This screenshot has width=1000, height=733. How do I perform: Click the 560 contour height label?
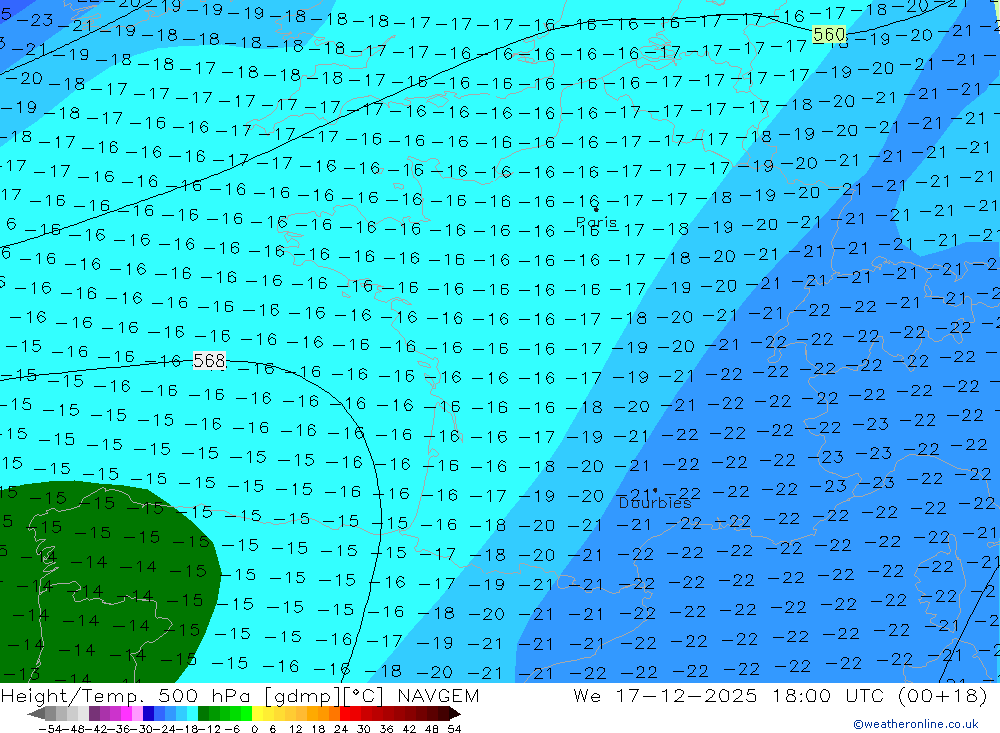[829, 34]
